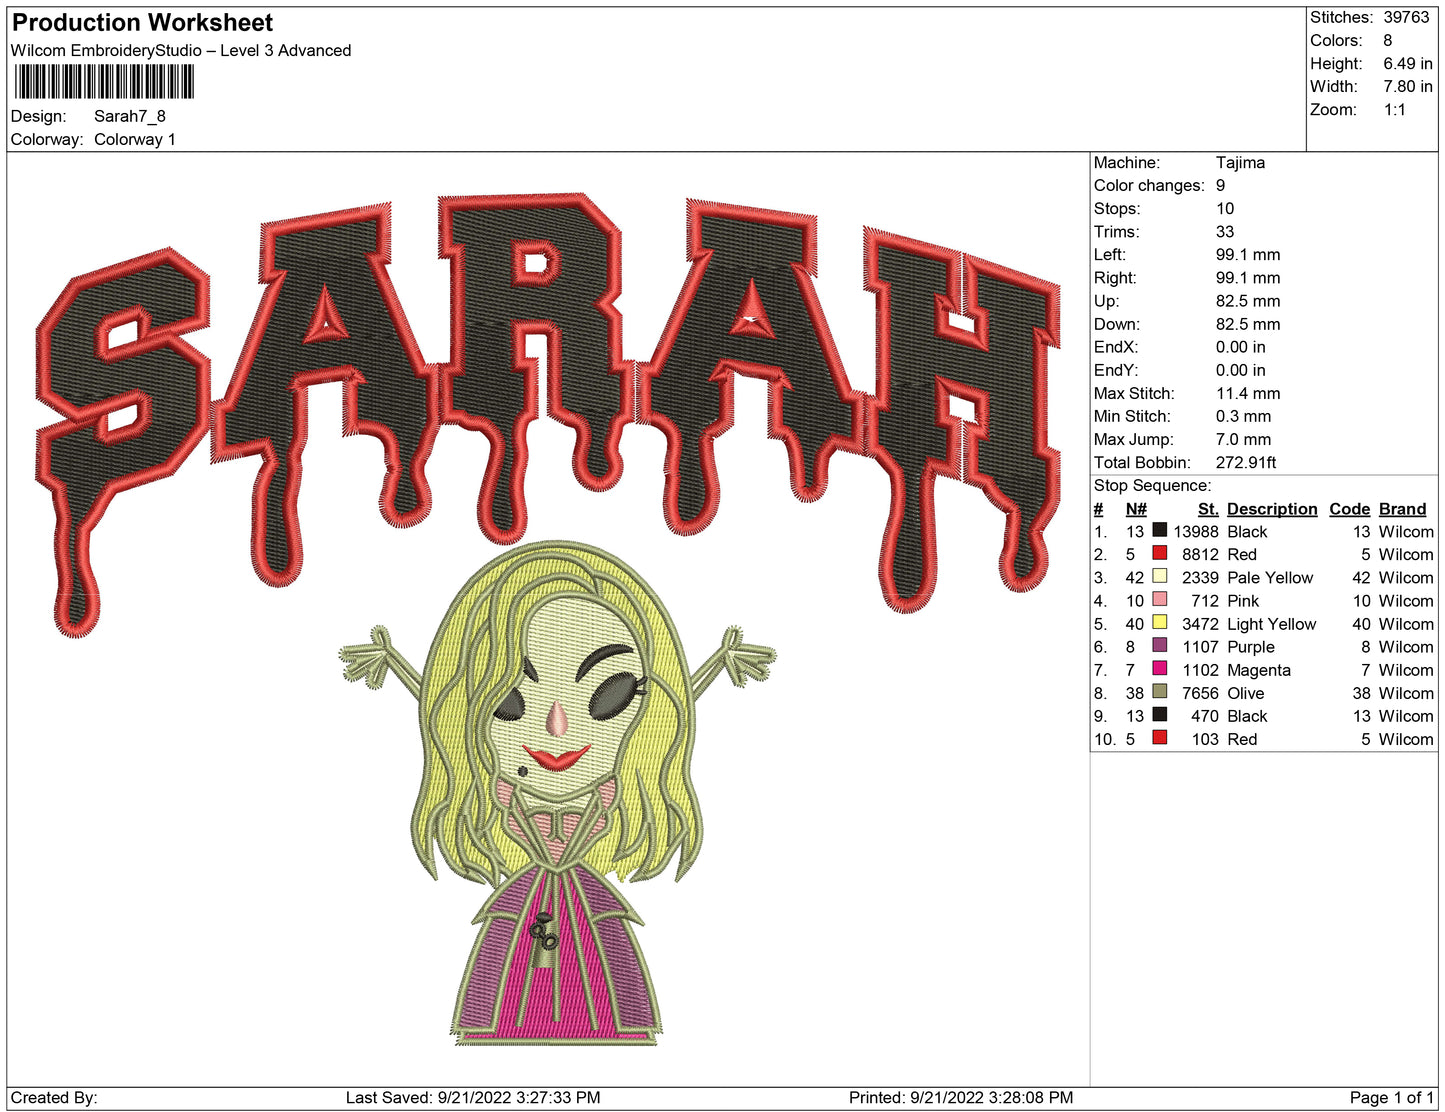This screenshot has width=1445, height=1112.
Task: Click the Trims value "33"
Action: [1225, 231]
